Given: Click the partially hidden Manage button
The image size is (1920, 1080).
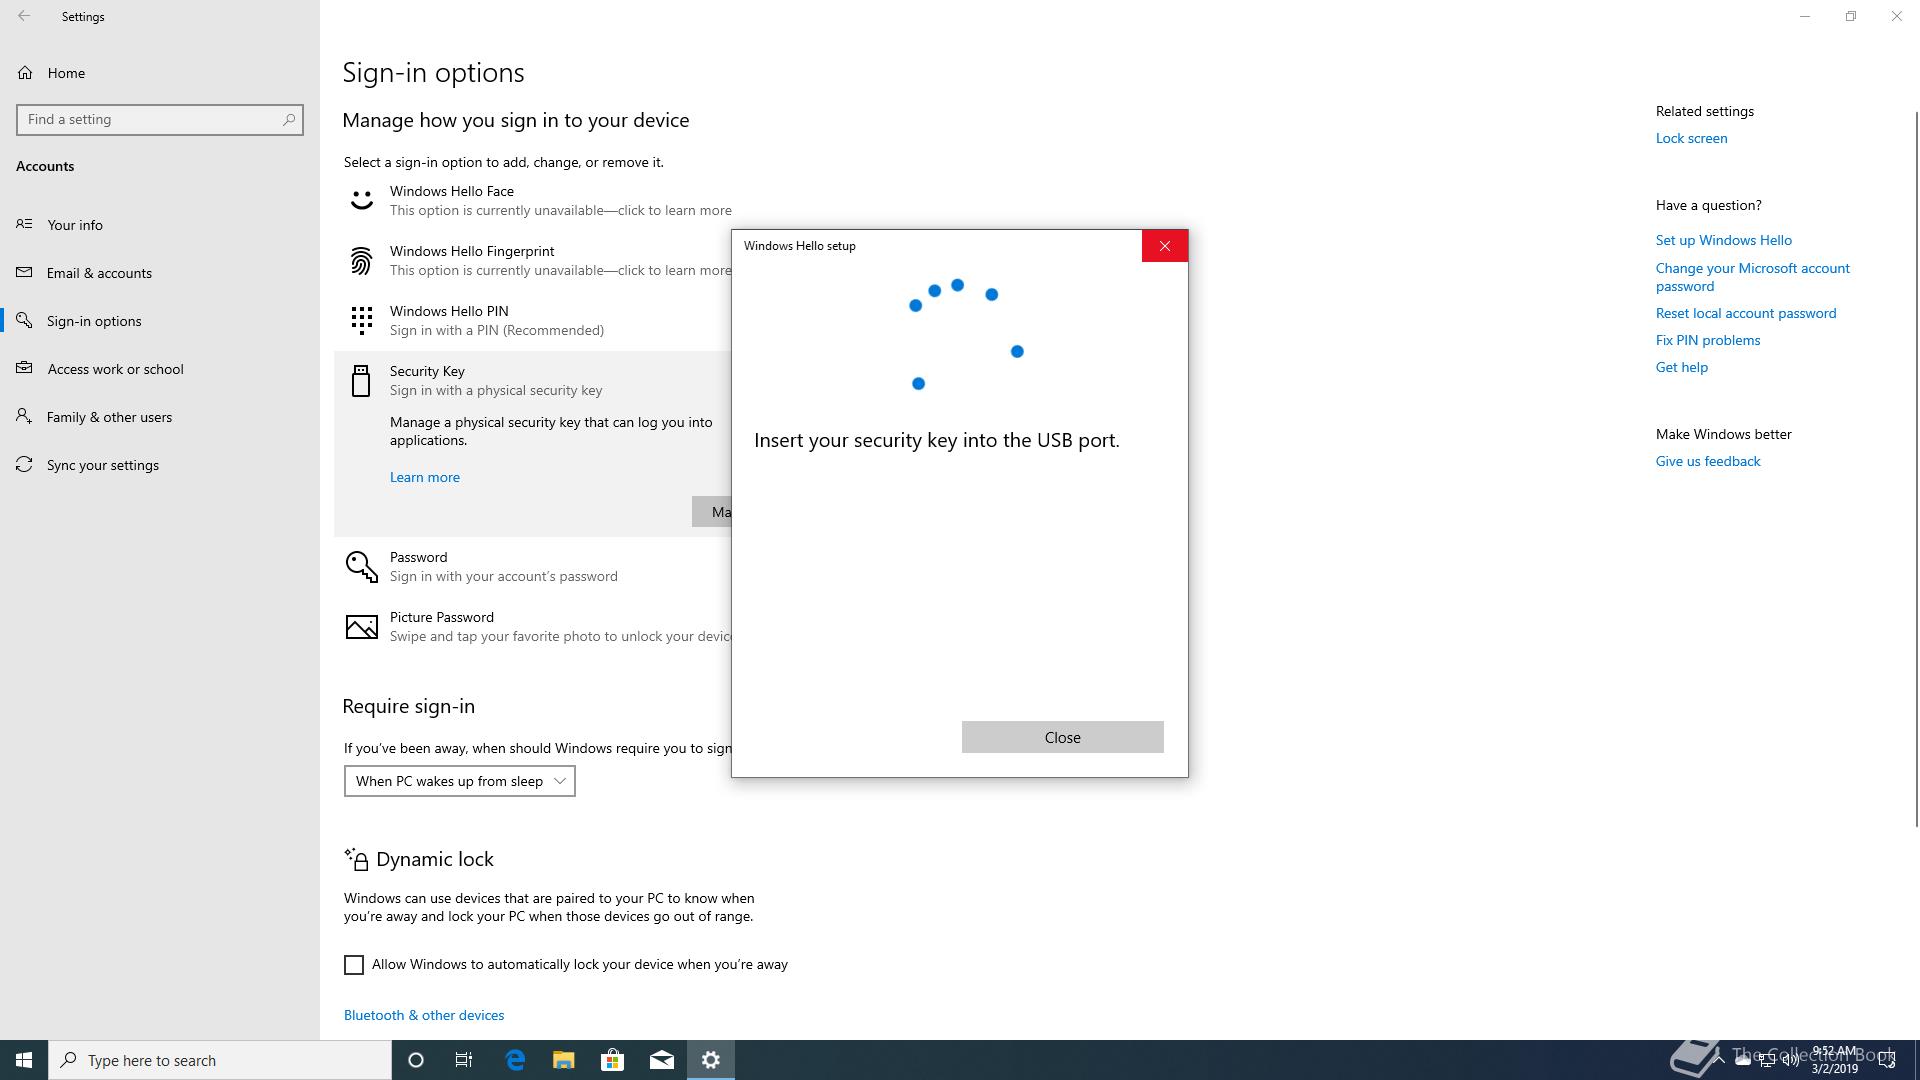Looking at the screenshot, I should tap(712, 512).
